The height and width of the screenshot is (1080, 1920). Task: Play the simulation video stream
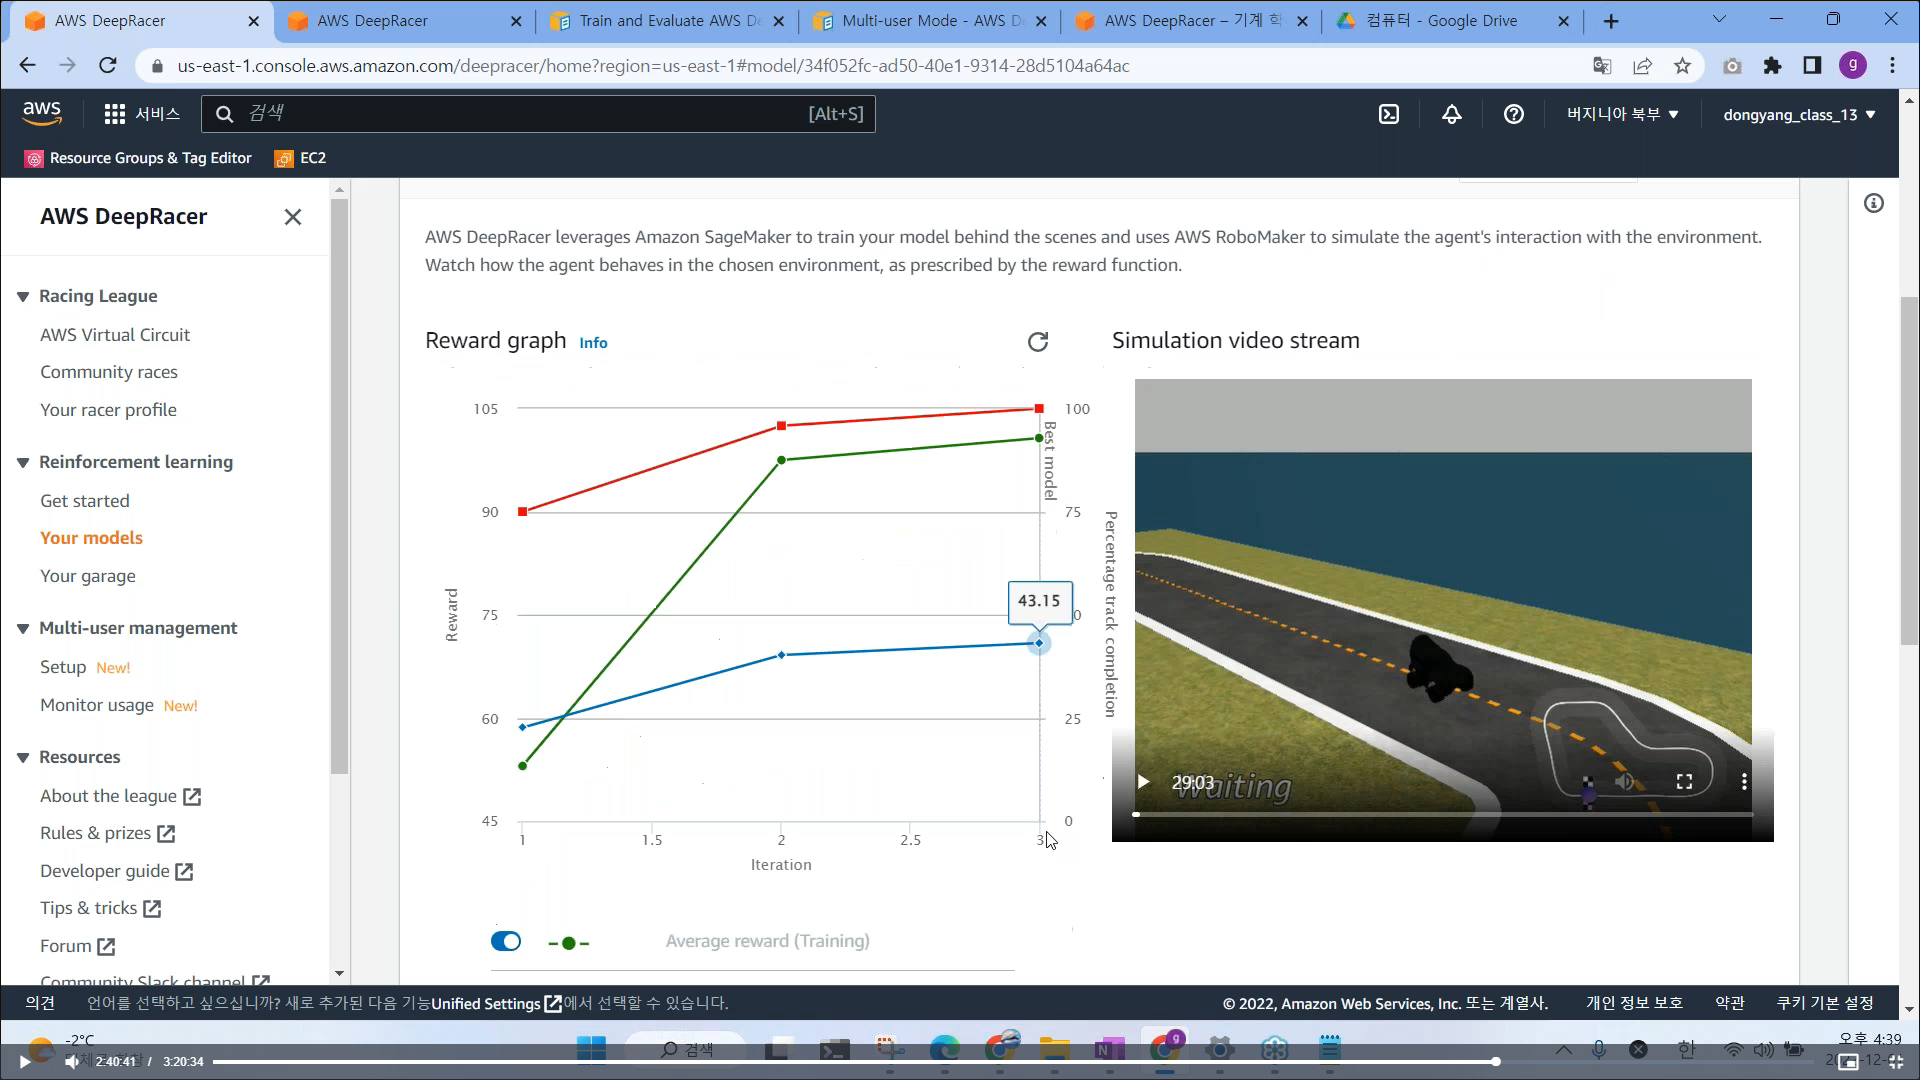(1144, 782)
